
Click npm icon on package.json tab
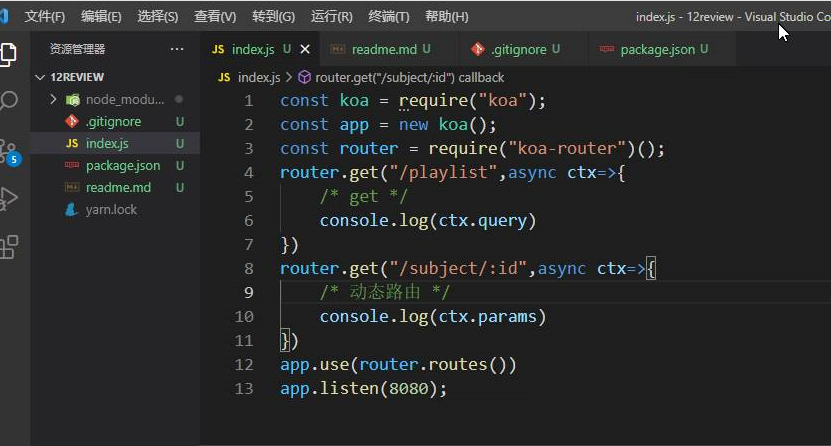[607, 49]
